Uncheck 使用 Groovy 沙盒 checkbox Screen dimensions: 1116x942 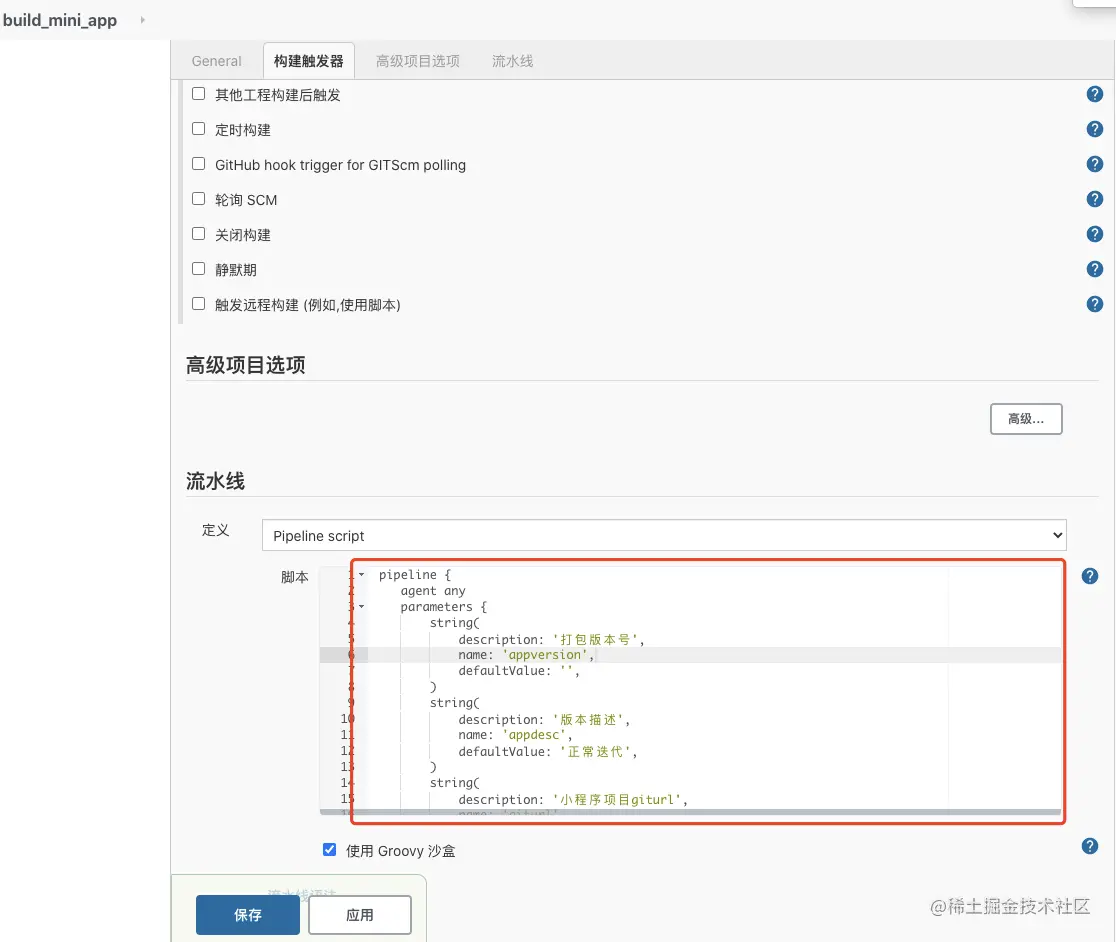click(x=330, y=850)
